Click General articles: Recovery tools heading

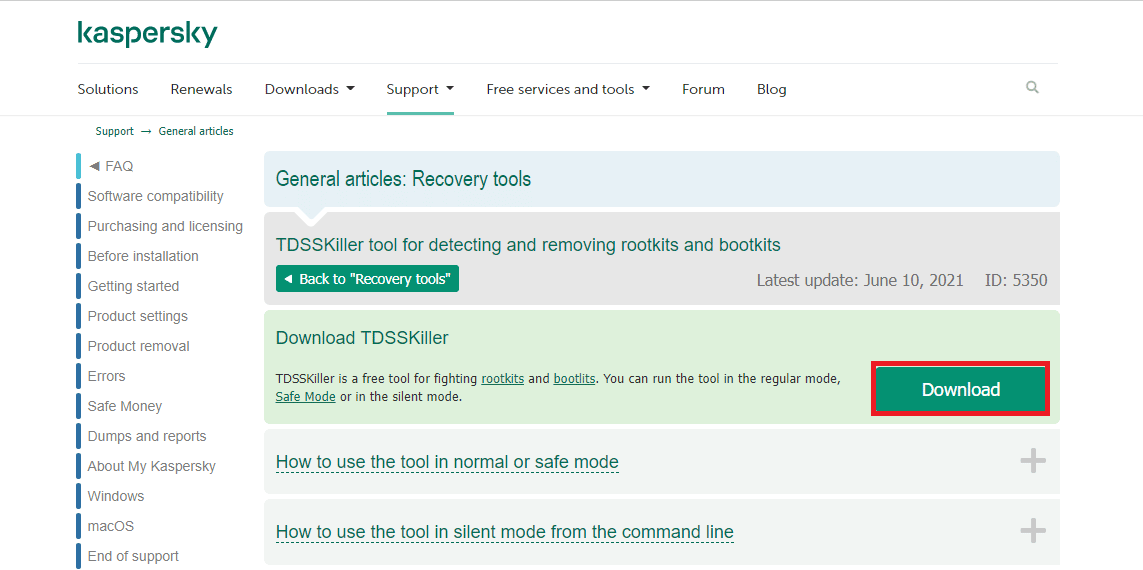click(403, 179)
